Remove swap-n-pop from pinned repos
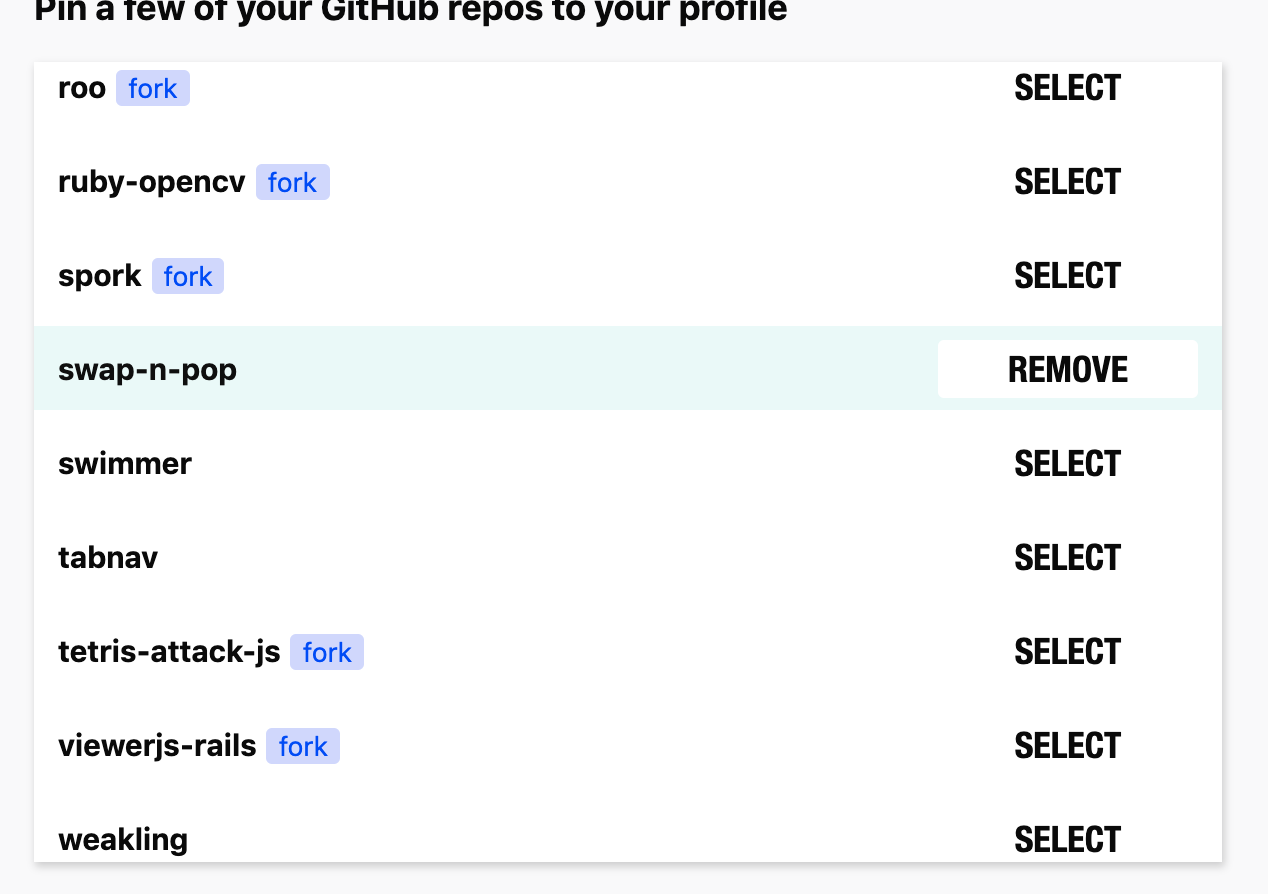 click(x=1067, y=368)
